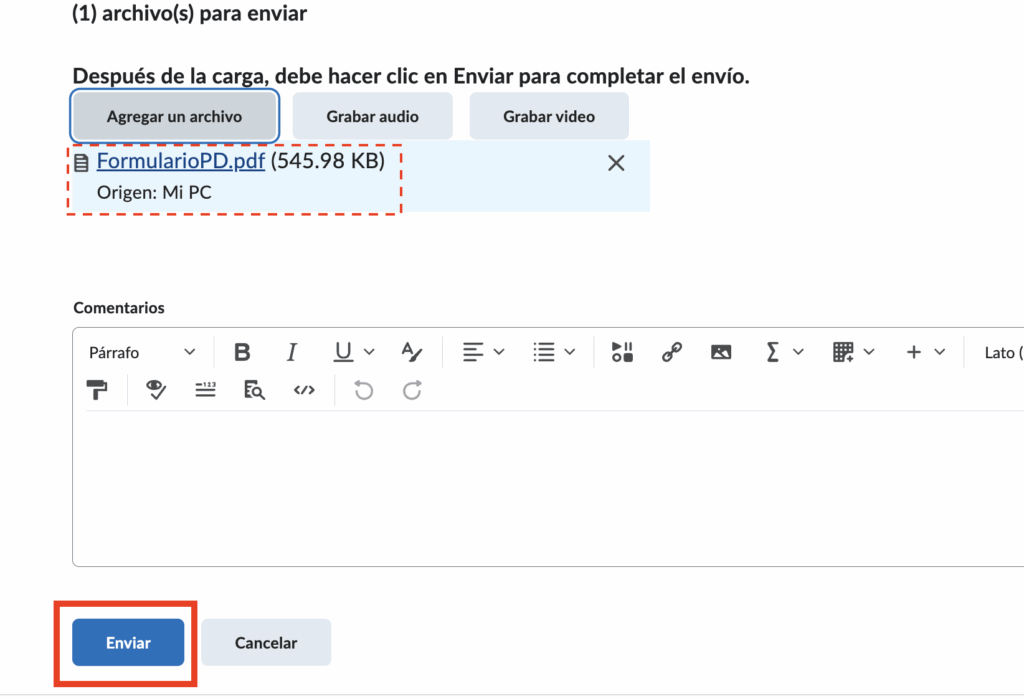Open the equation sigma menu
Screen dimensions: 1024x699
click(x=783, y=352)
